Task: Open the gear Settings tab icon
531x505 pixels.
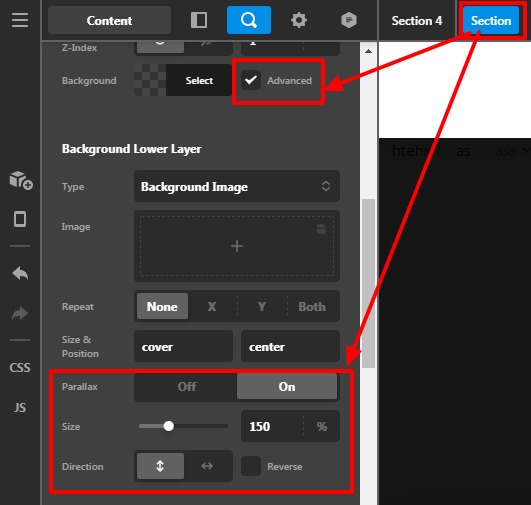Action: click(x=299, y=20)
